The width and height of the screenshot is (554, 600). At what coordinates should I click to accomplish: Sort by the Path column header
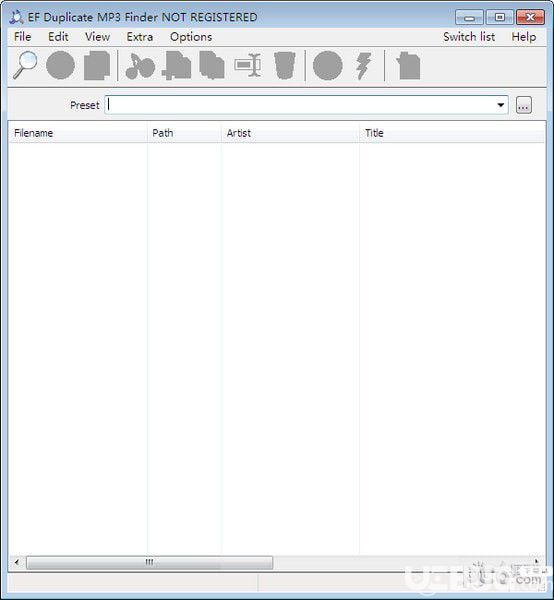(184, 133)
